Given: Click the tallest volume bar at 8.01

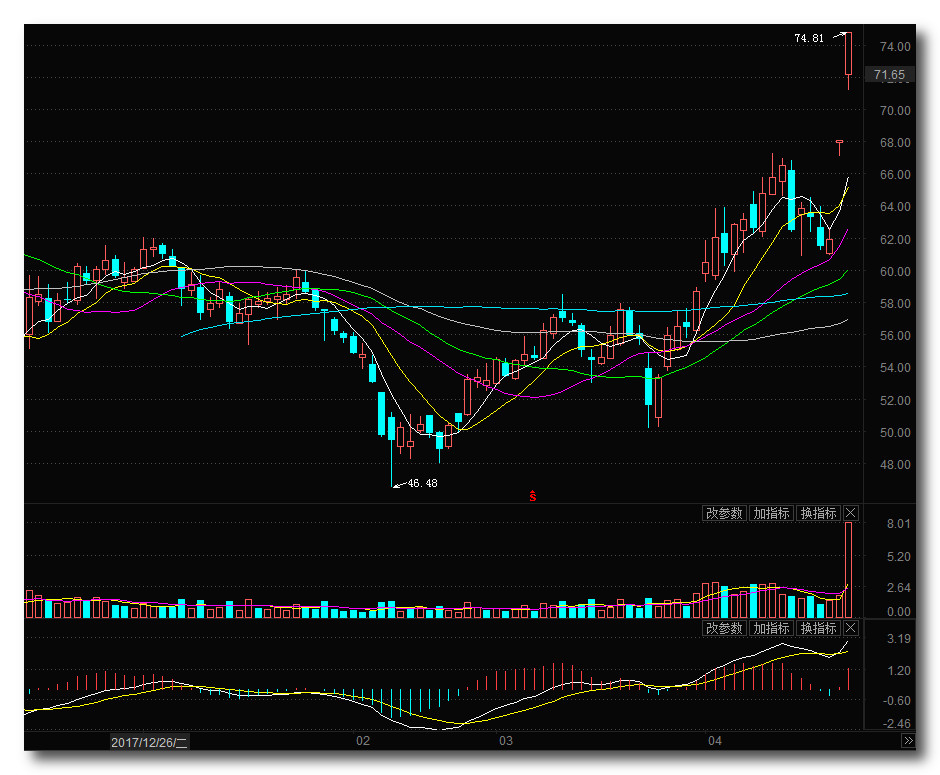Looking at the screenshot, I should coord(848,570).
